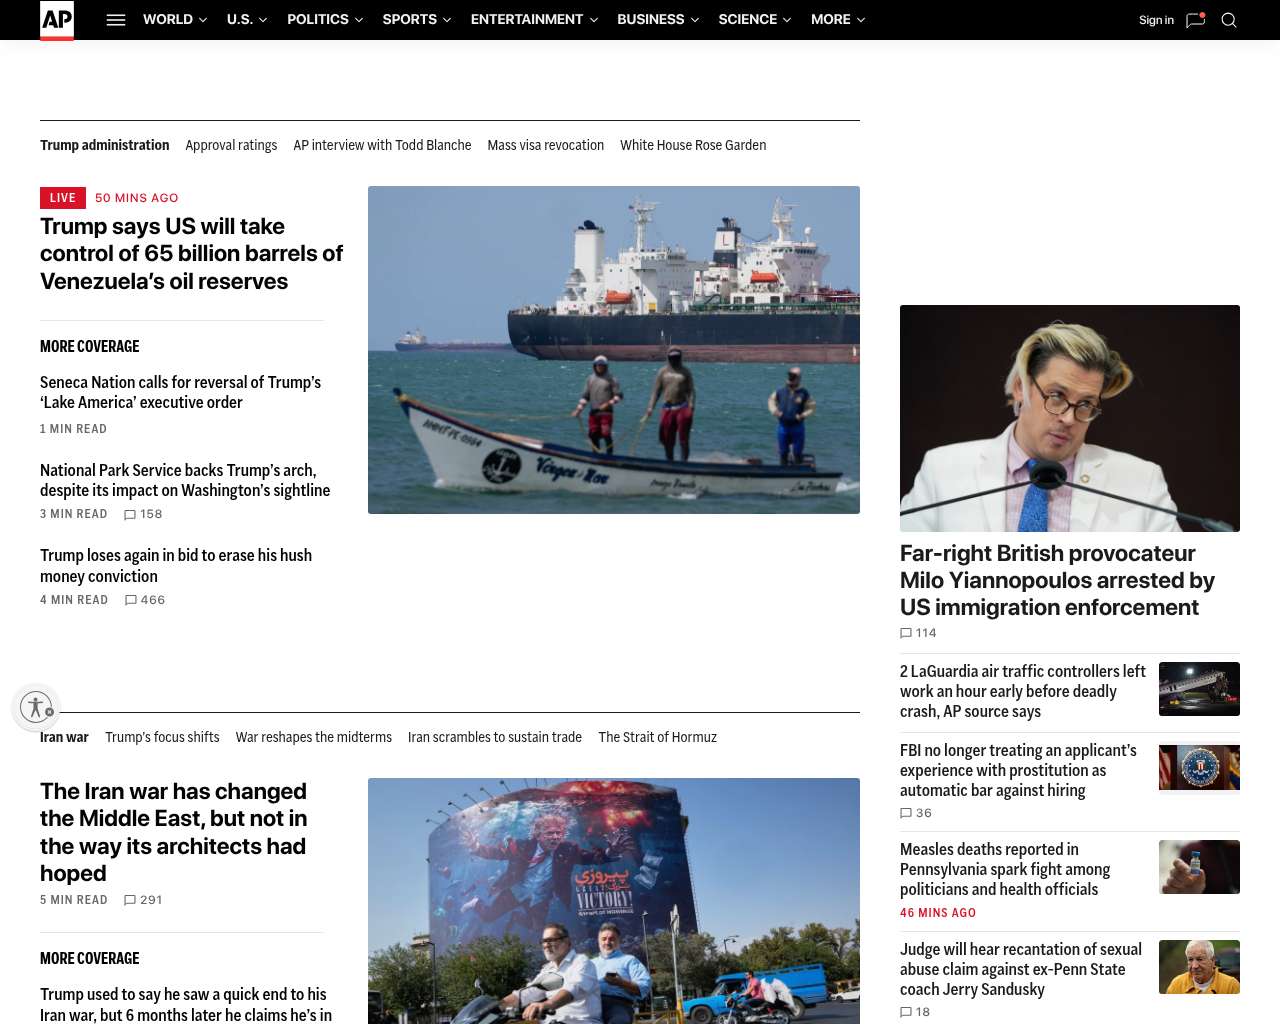Viewport: 1280px width, 1024px height.
Task: Click the Sign in link
Action: tap(1156, 20)
